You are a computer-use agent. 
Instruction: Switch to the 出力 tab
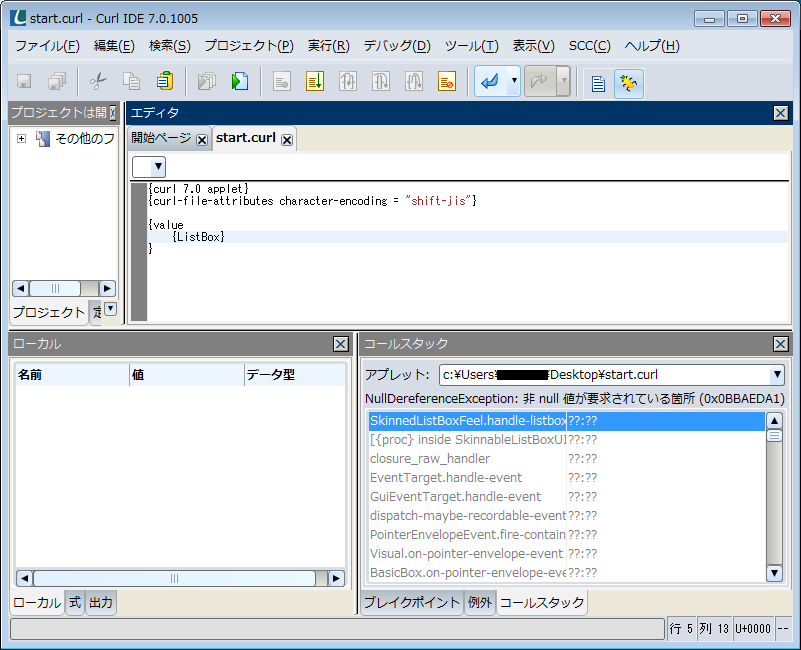tap(101, 602)
